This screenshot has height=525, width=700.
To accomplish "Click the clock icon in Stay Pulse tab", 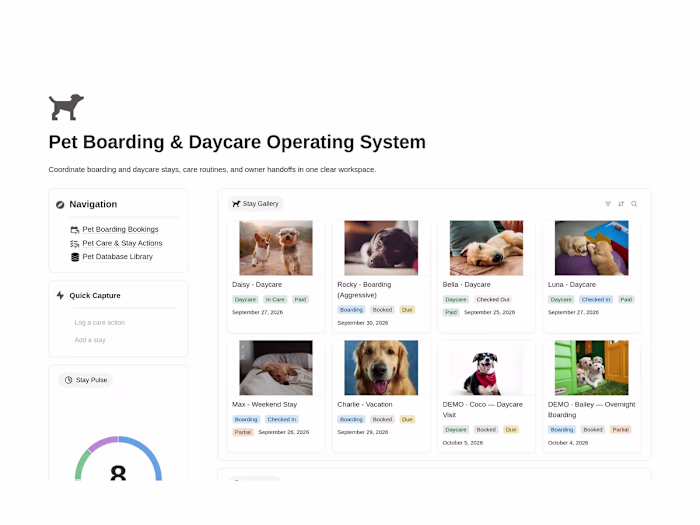I will click(68, 380).
